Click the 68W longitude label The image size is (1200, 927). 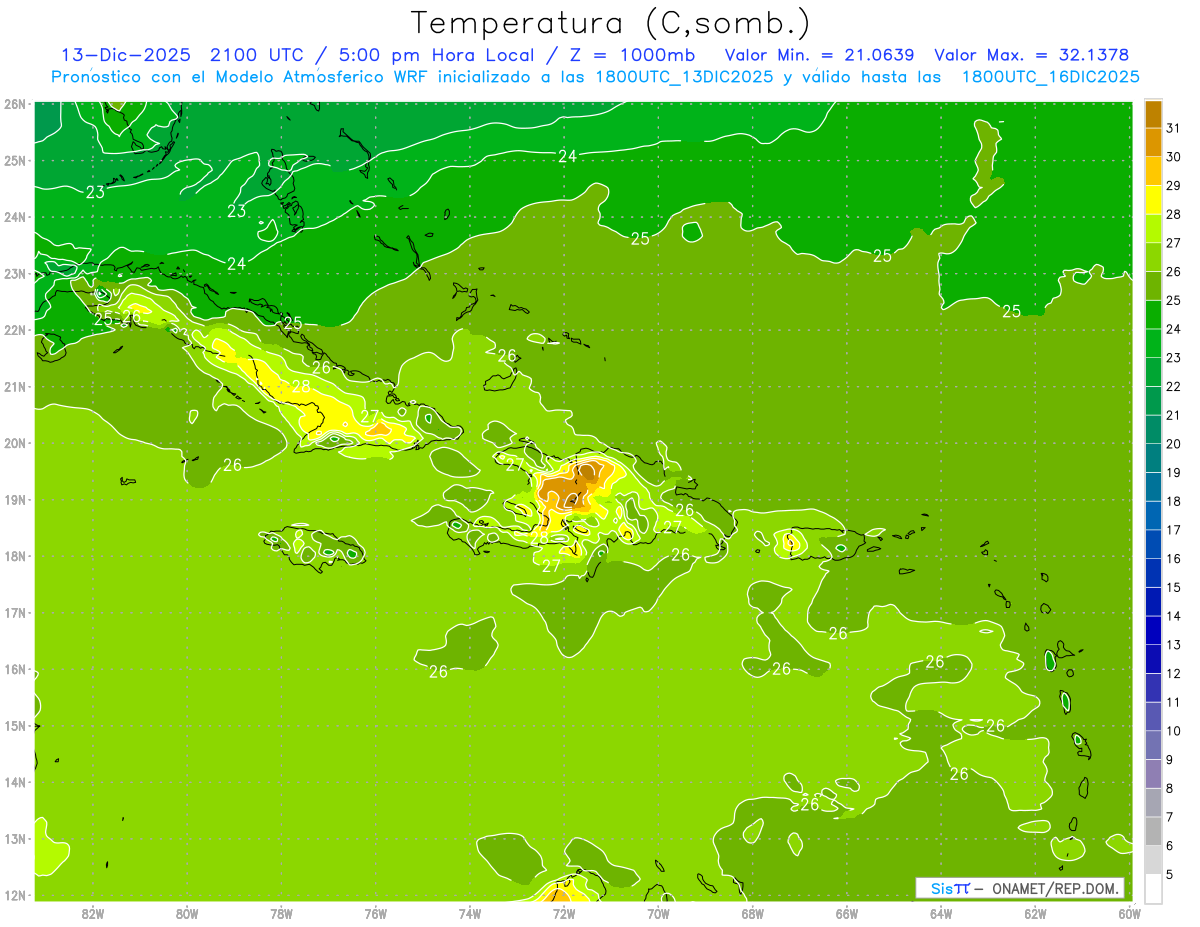click(x=753, y=912)
